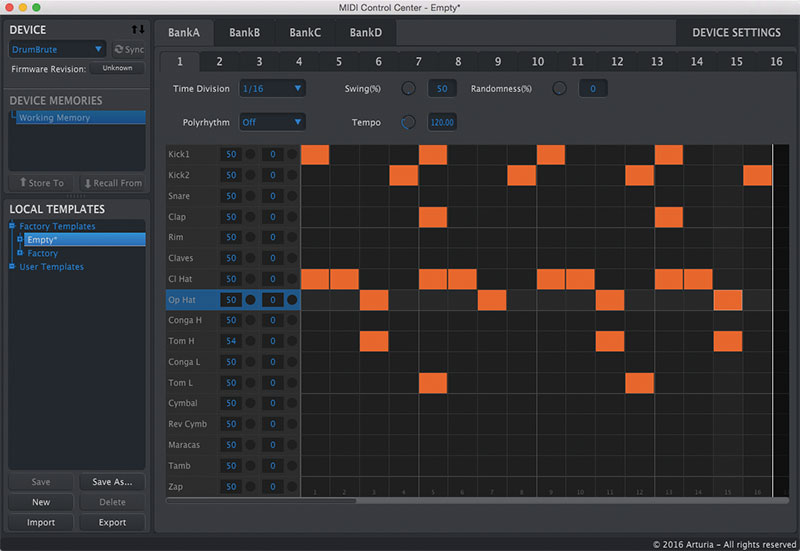This screenshot has height=551, width=800.
Task: Click the Sync refresh button
Action: point(129,49)
